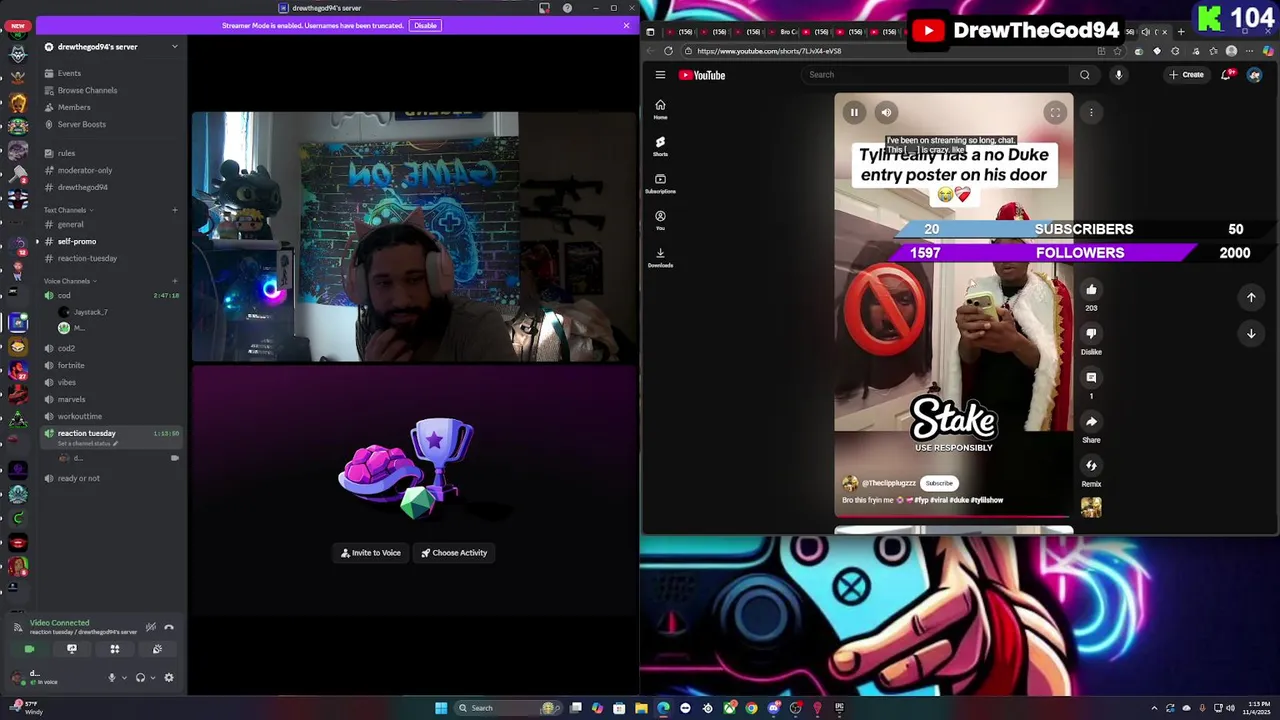1280x720 pixels.
Task: Pause the YouTube Short
Action: coord(854,112)
